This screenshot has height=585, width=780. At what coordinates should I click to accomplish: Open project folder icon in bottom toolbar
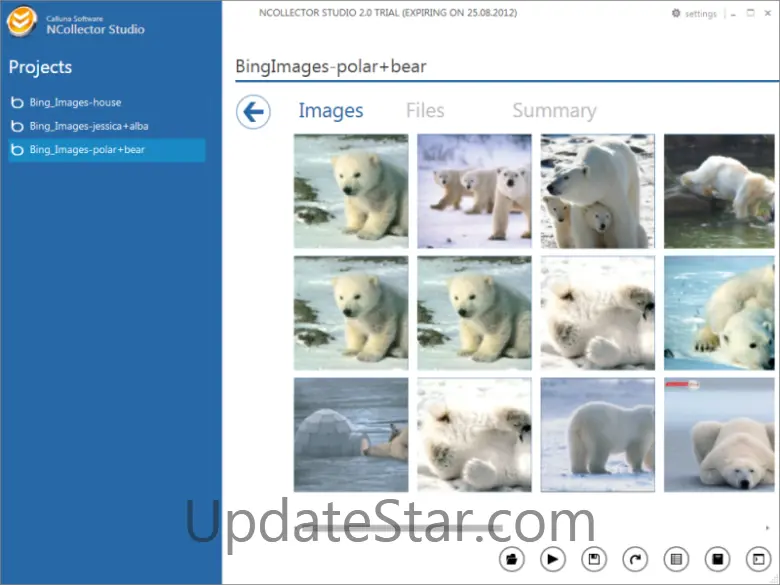point(511,558)
